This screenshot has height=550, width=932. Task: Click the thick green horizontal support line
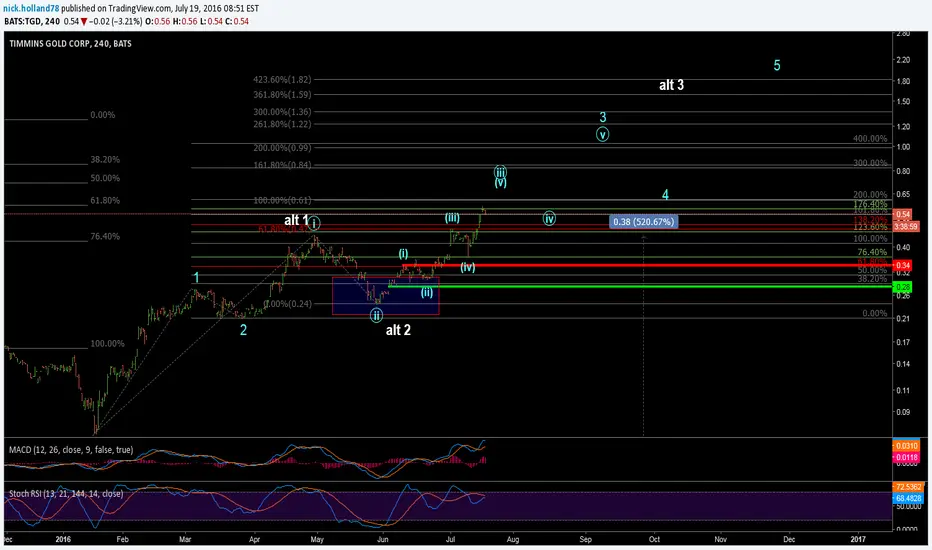click(x=640, y=287)
